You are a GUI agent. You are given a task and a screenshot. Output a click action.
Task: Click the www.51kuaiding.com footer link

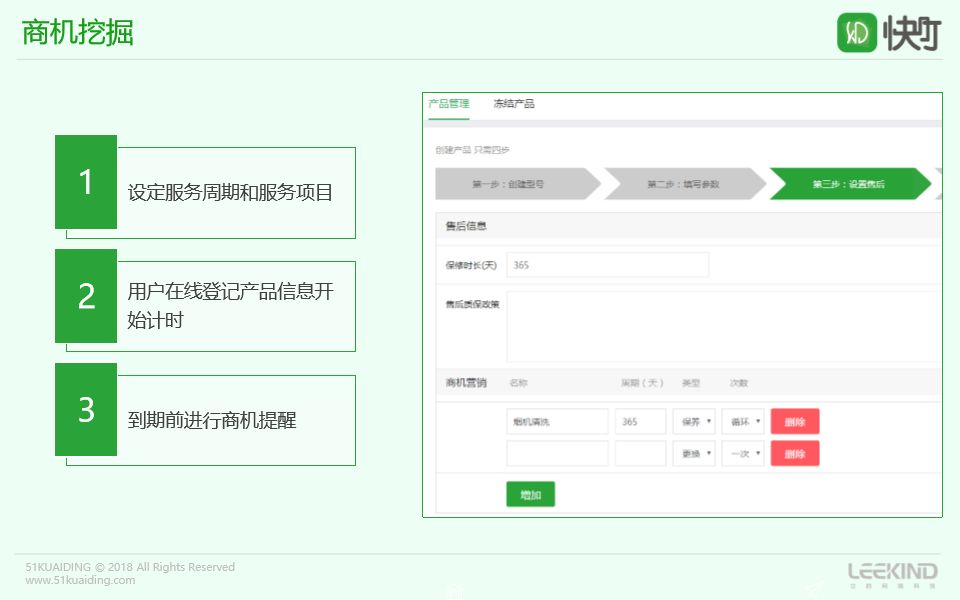click(x=80, y=580)
